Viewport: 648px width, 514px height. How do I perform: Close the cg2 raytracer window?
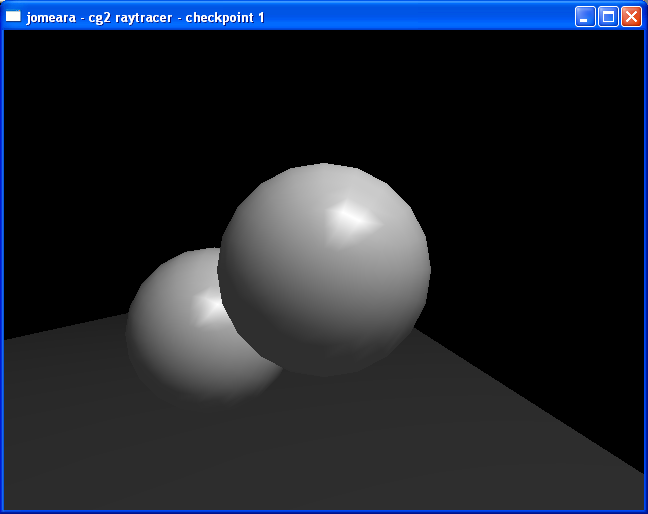[631, 17]
